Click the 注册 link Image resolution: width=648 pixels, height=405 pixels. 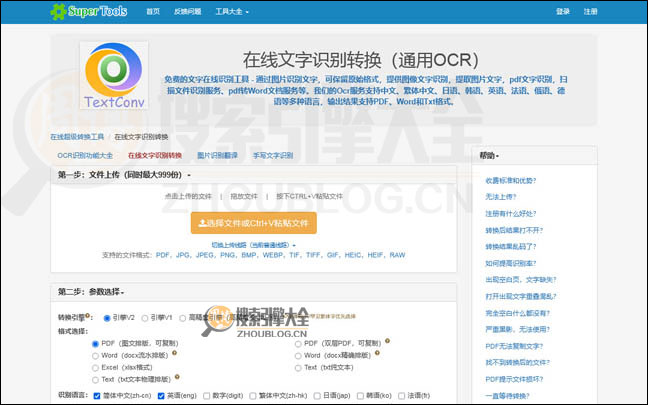[591, 12]
